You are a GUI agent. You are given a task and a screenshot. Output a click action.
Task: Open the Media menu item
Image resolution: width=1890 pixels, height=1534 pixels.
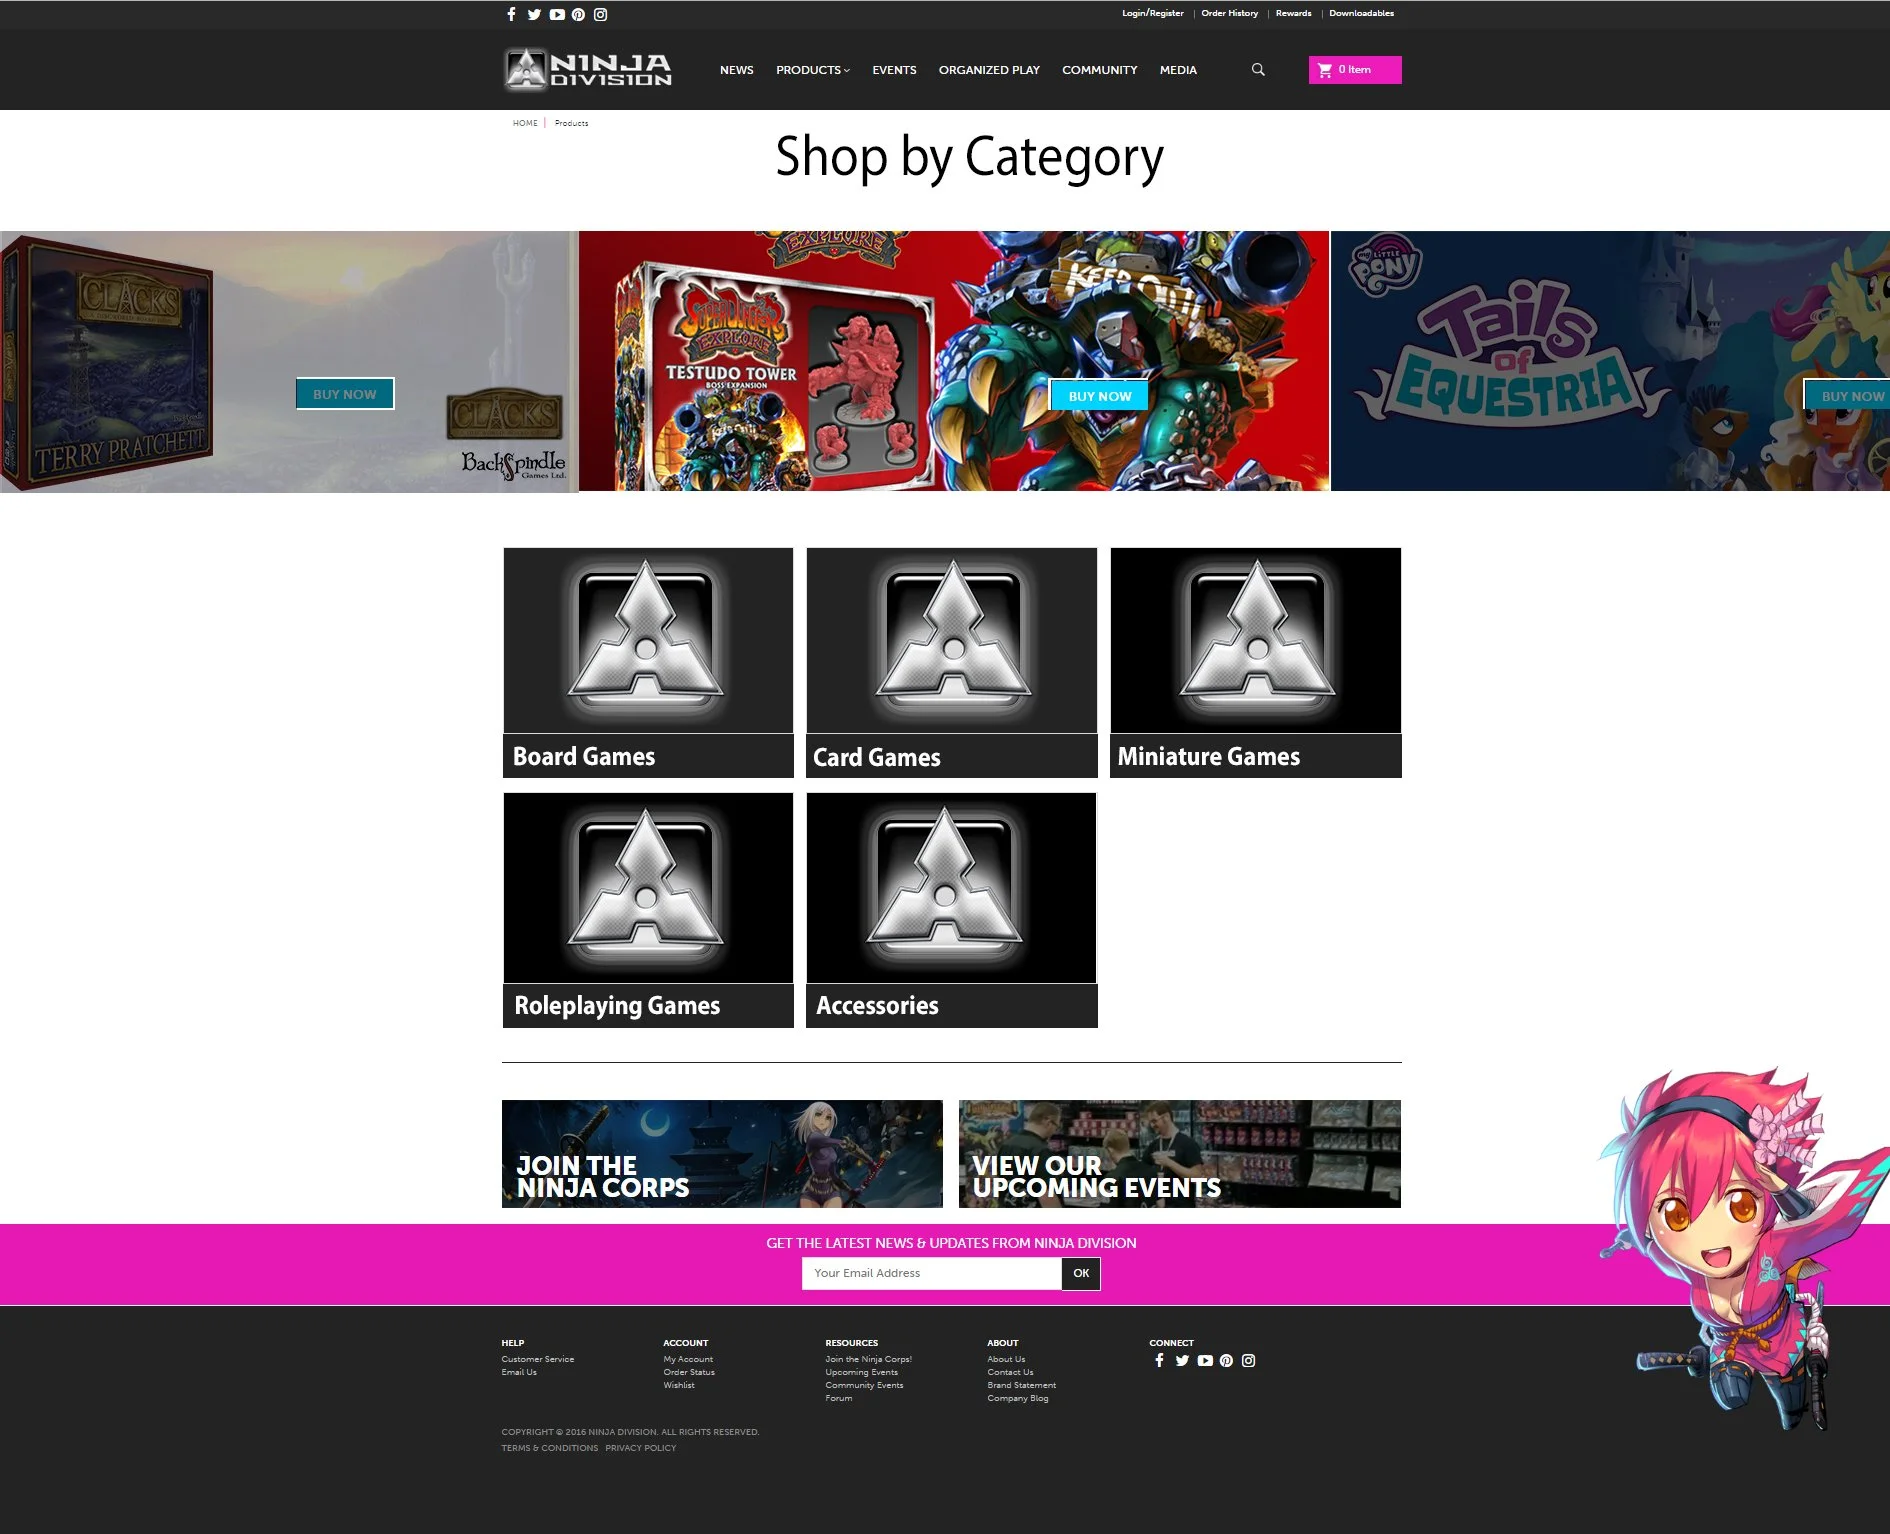pos(1178,70)
